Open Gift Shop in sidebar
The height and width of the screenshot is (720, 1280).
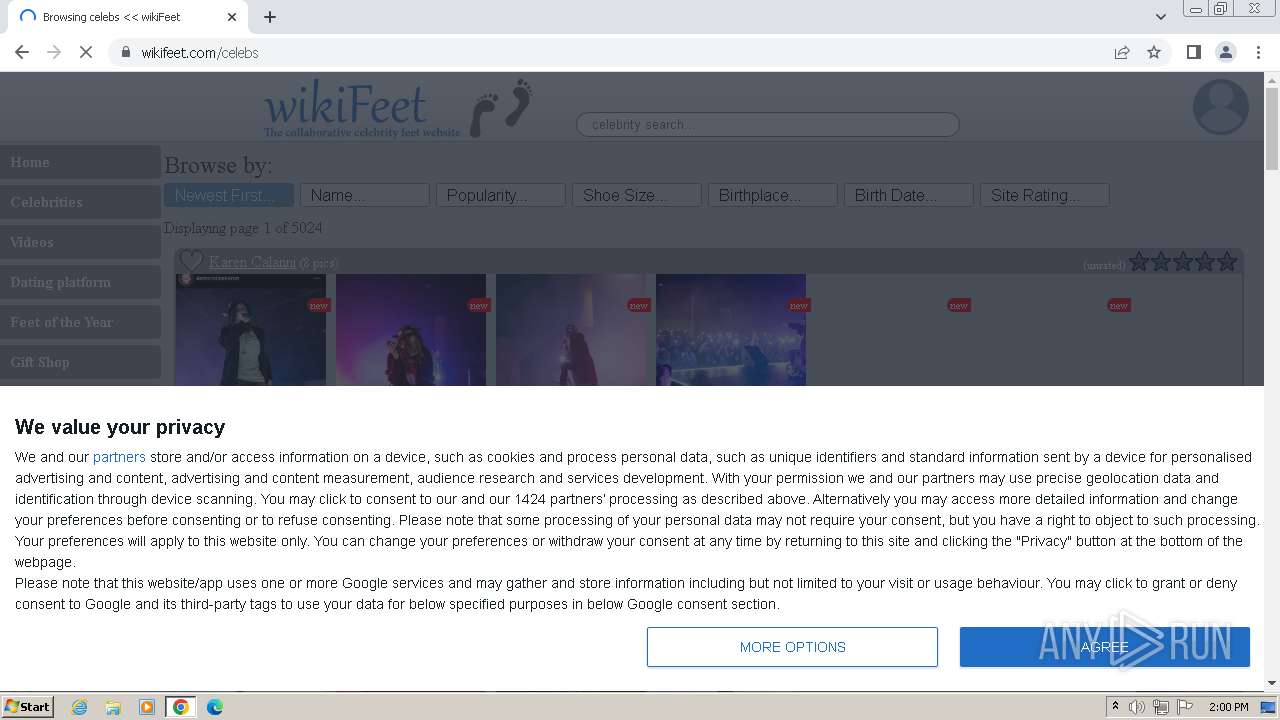pyautogui.click(x=80, y=362)
